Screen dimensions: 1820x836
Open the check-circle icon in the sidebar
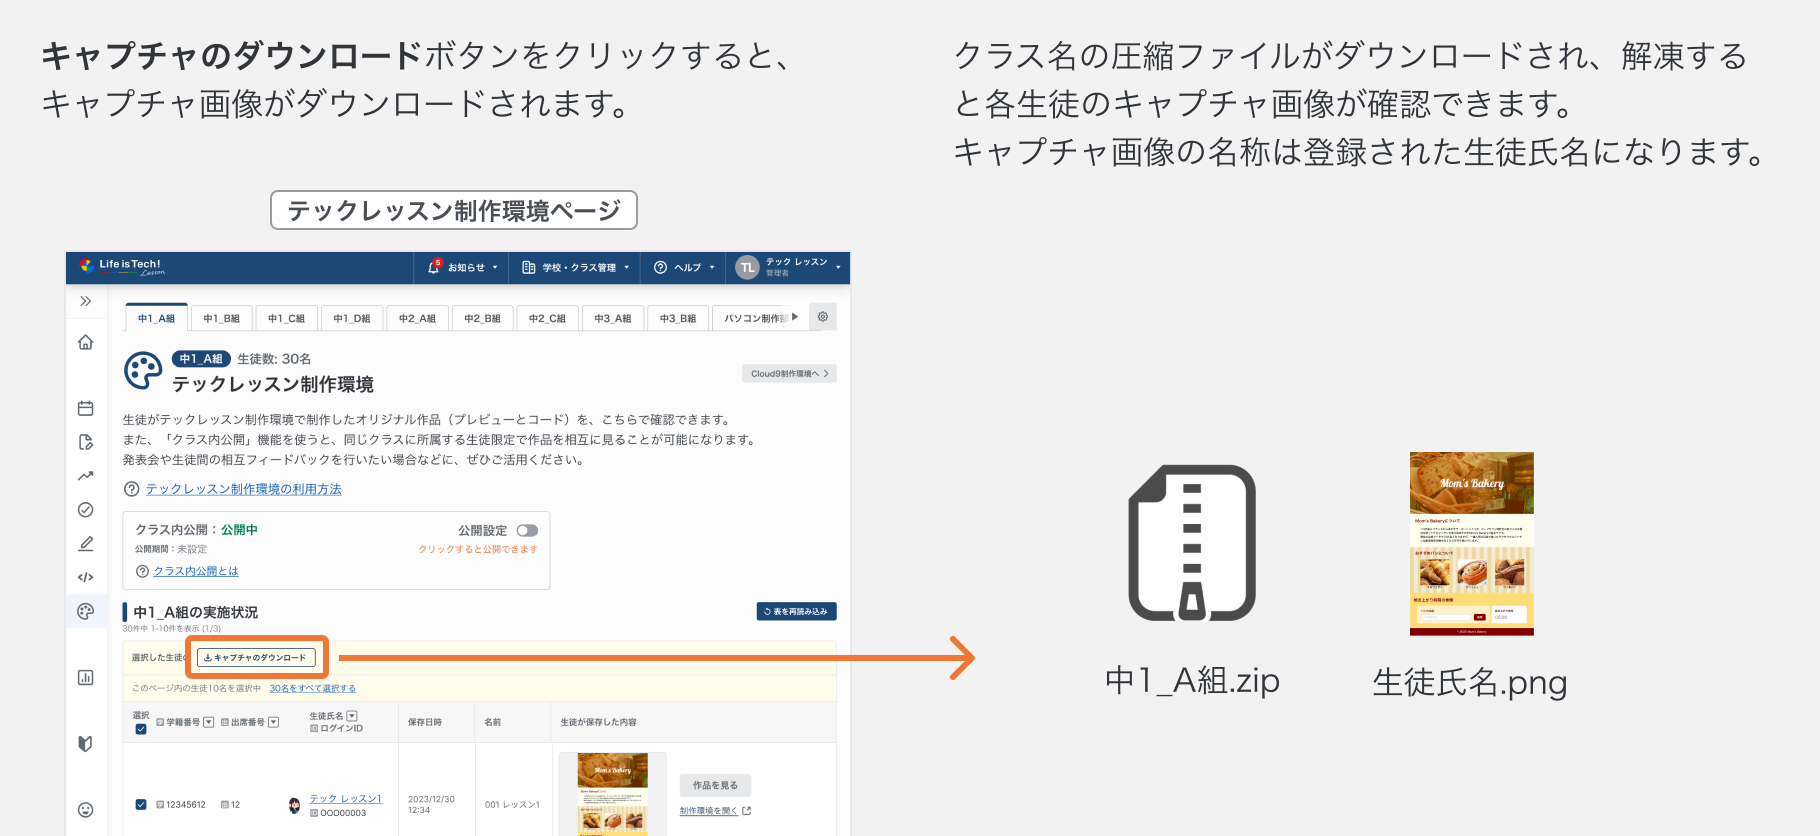tap(86, 510)
